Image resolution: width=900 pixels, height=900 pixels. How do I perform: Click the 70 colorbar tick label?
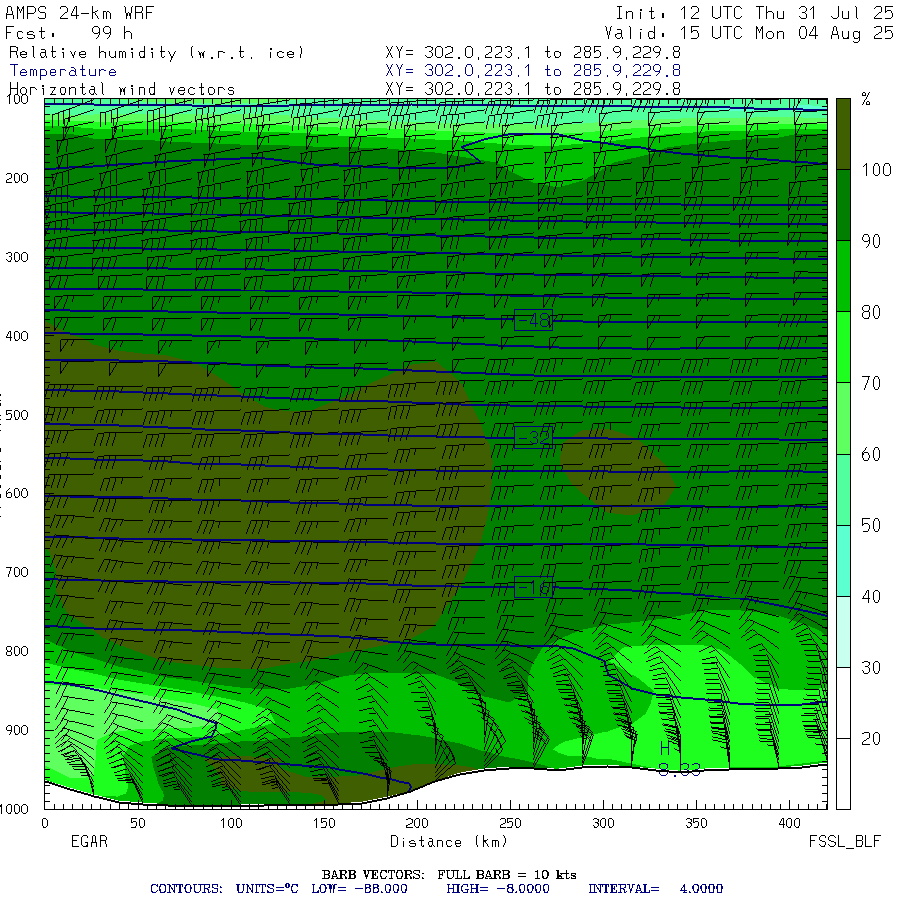pyautogui.click(x=871, y=383)
